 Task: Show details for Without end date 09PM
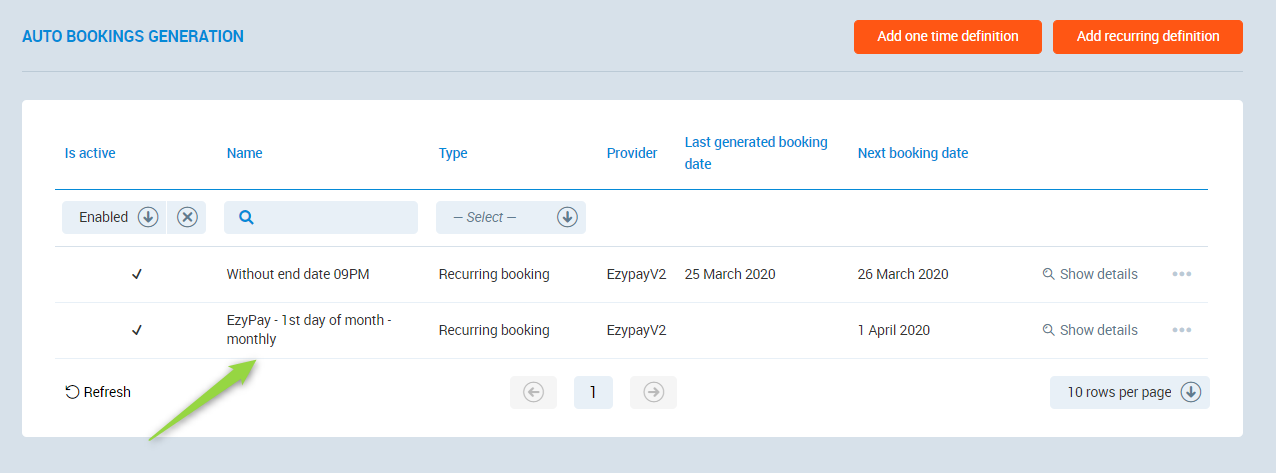tap(1098, 274)
